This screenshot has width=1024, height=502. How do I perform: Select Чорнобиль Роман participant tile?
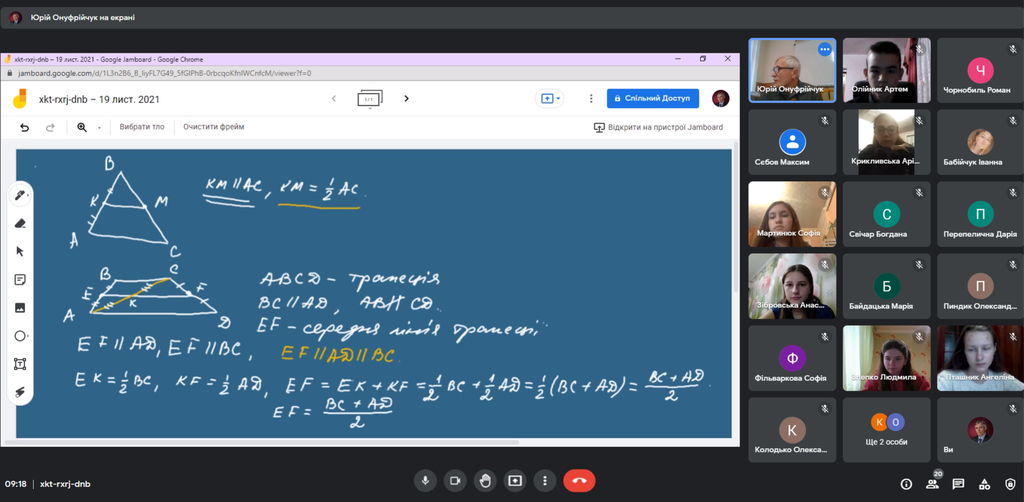tap(980, 70)
